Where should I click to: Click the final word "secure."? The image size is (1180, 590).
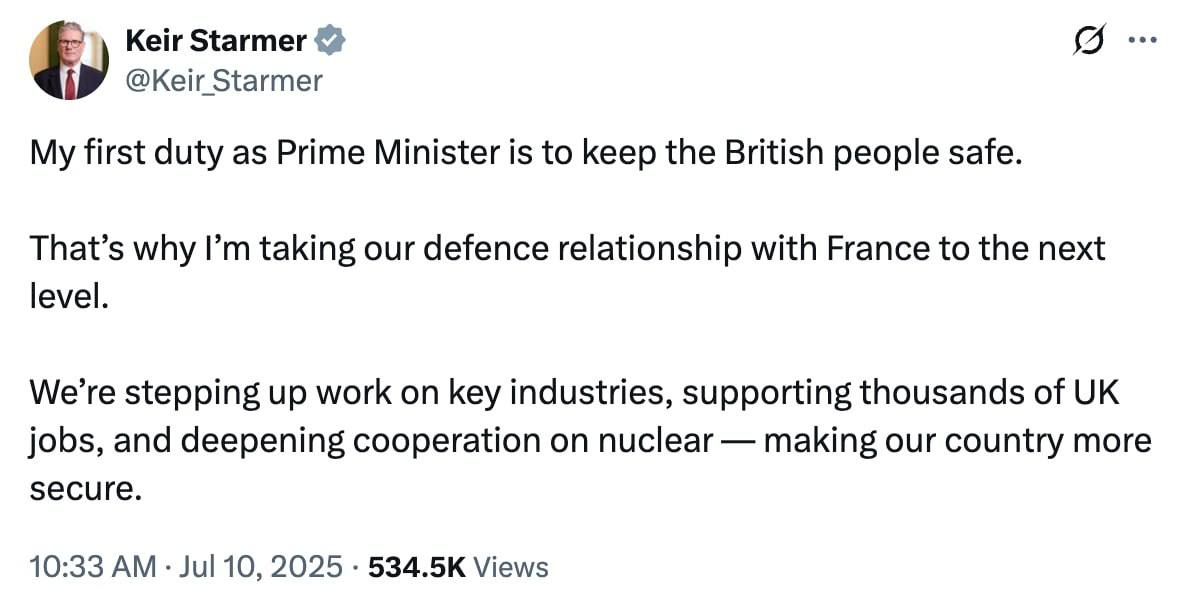82,489
